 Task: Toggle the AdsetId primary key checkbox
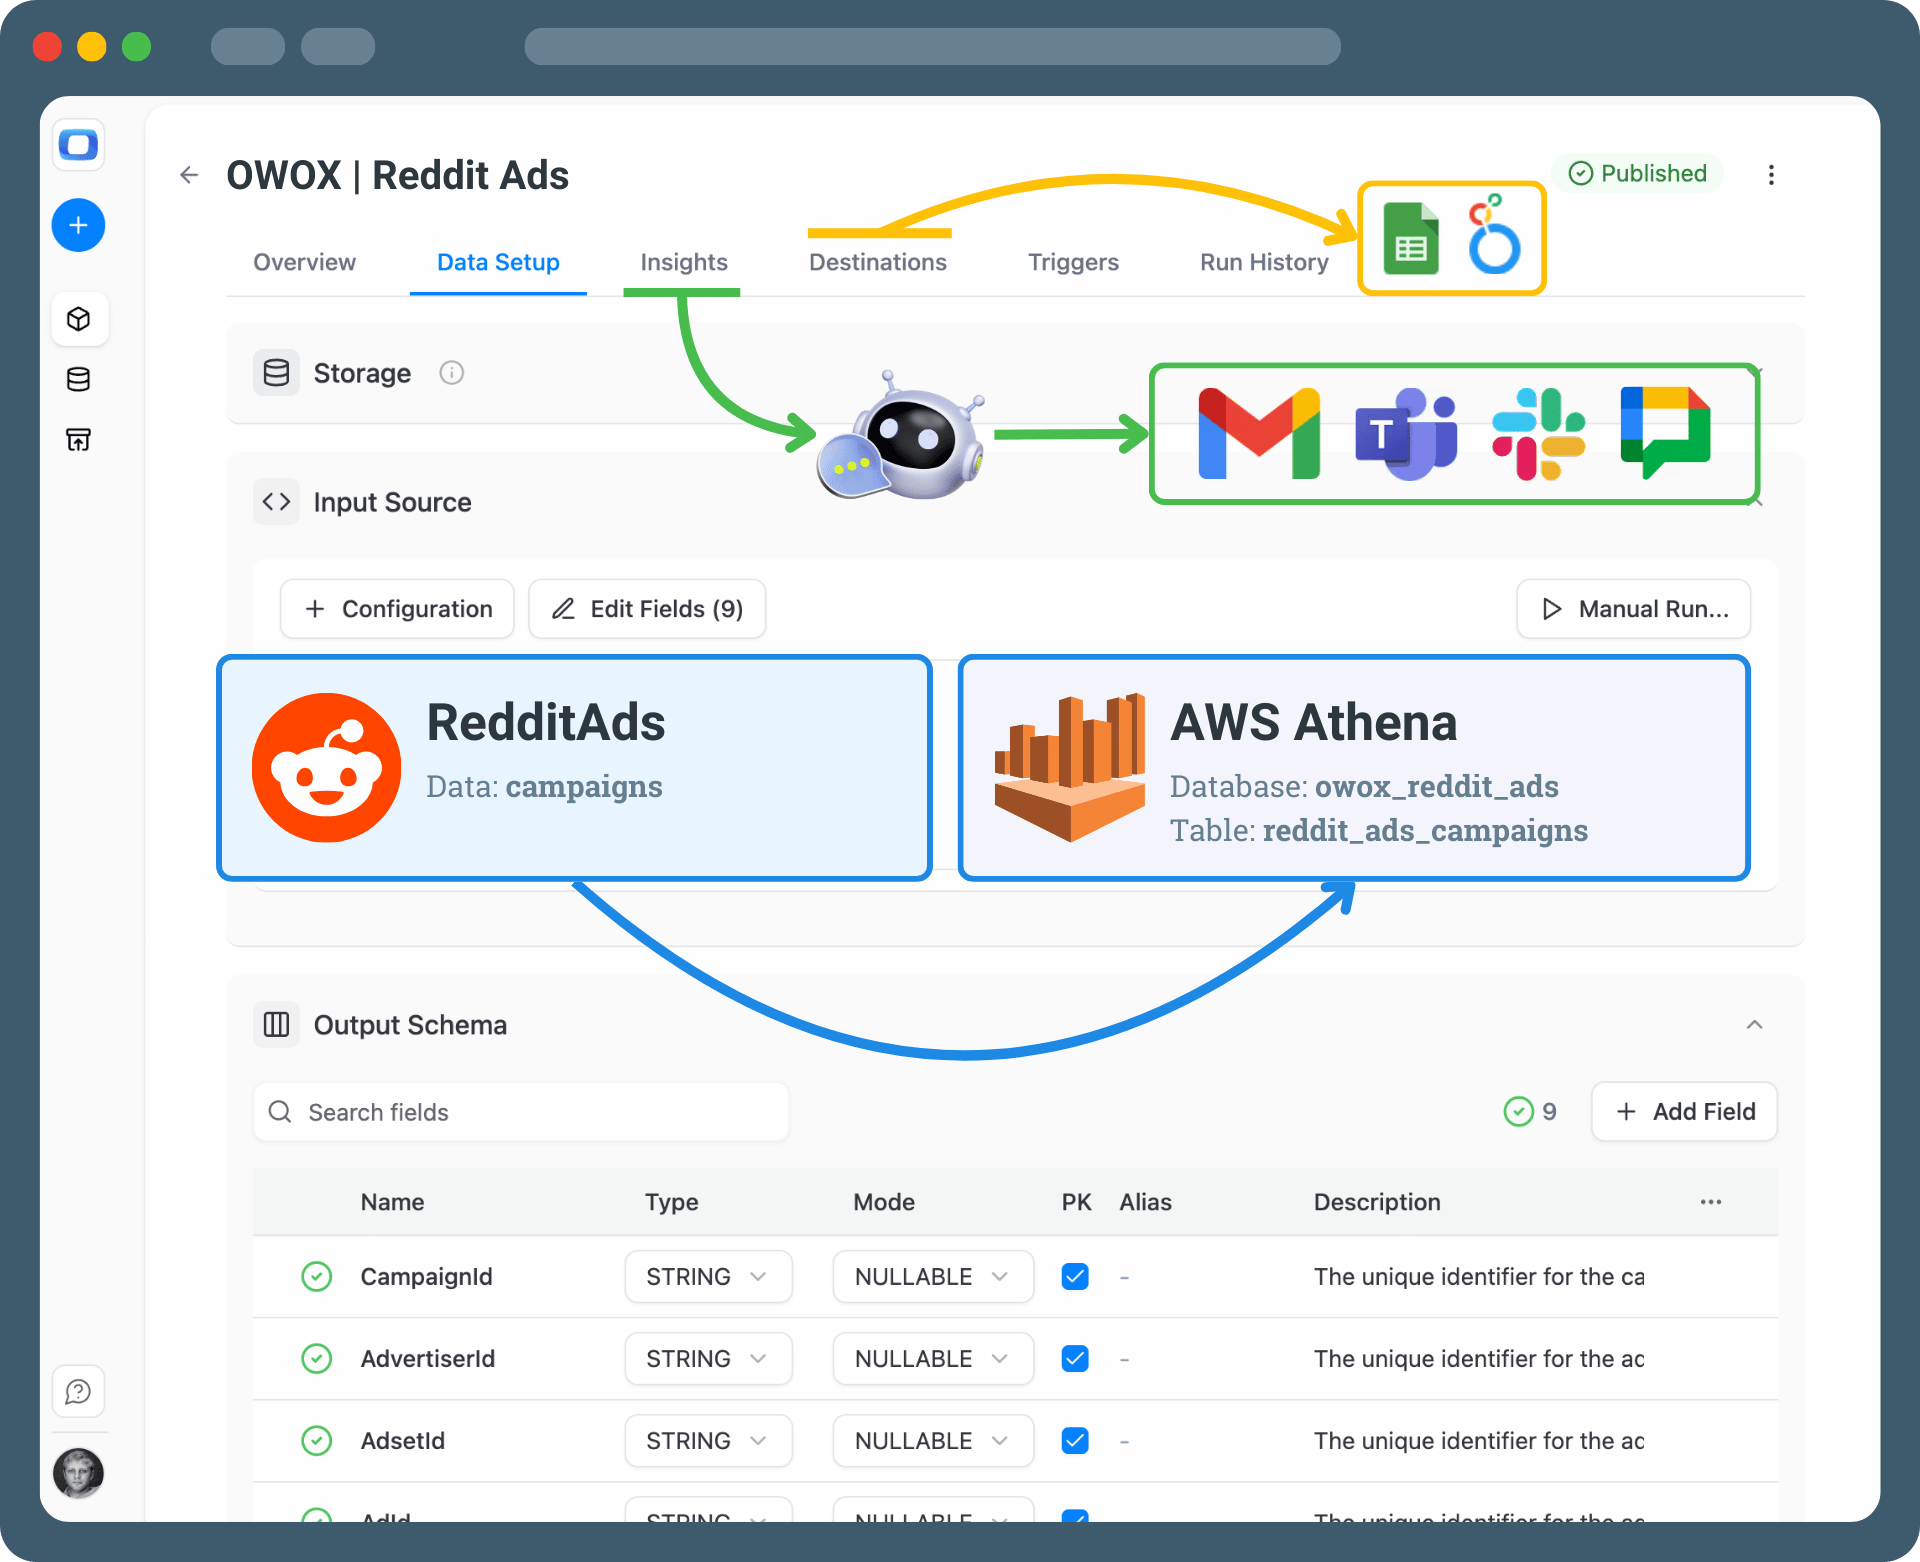1075,1440
